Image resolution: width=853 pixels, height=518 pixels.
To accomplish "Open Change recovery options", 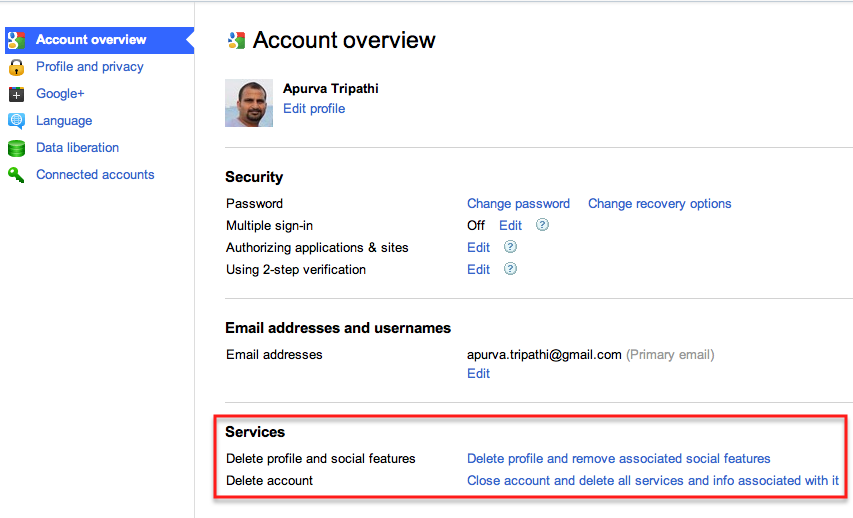I will 659,204.
